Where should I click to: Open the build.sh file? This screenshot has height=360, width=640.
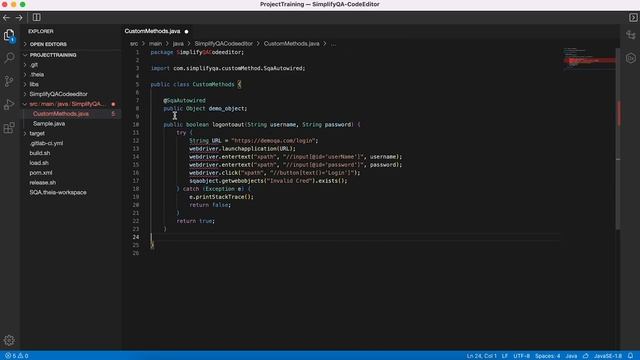click(40, 153)
